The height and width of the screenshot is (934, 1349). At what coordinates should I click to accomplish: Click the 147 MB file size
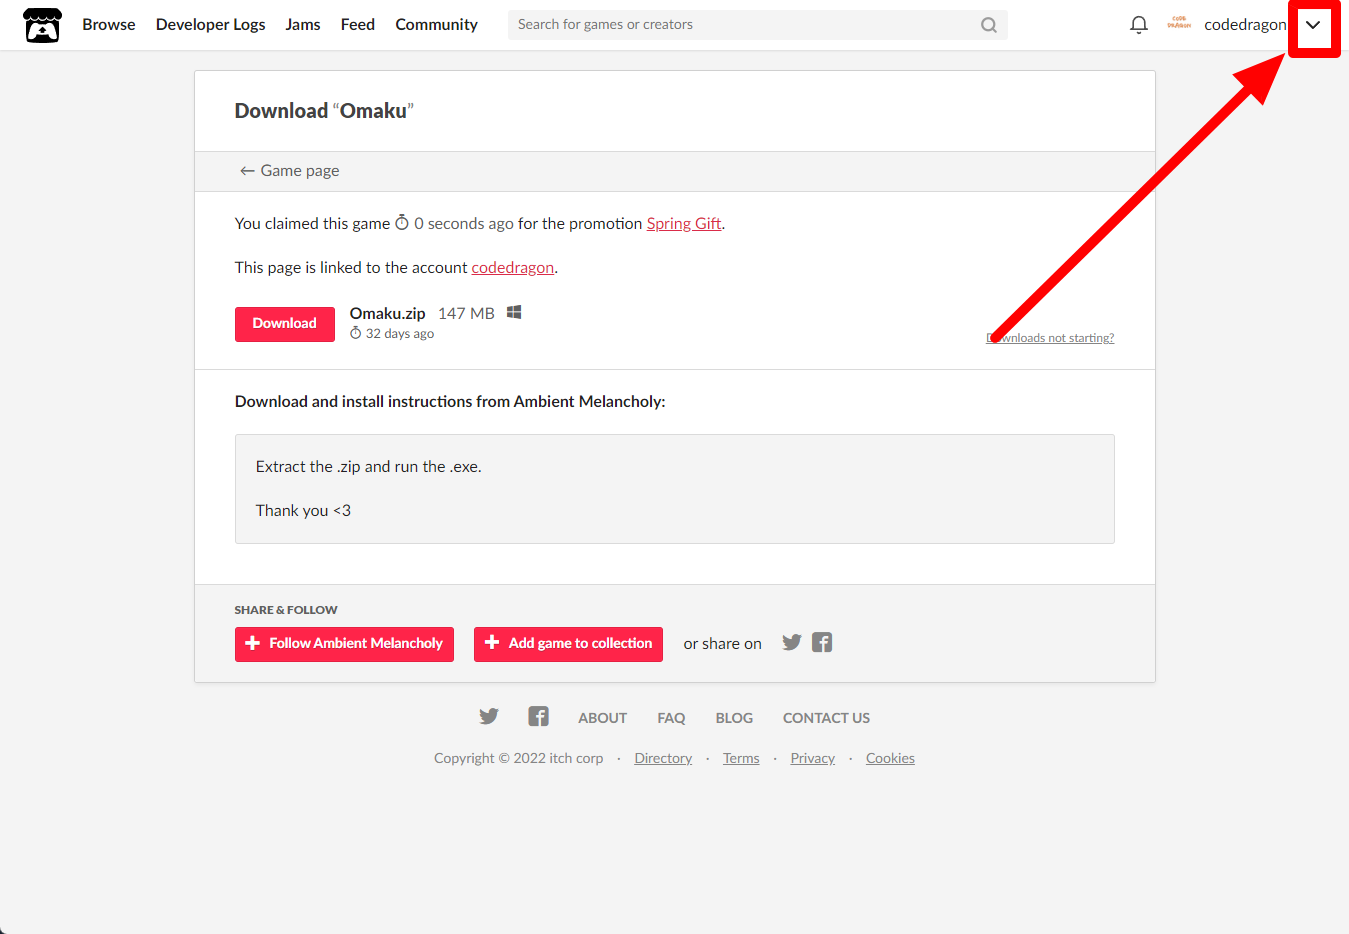(466, 314)
